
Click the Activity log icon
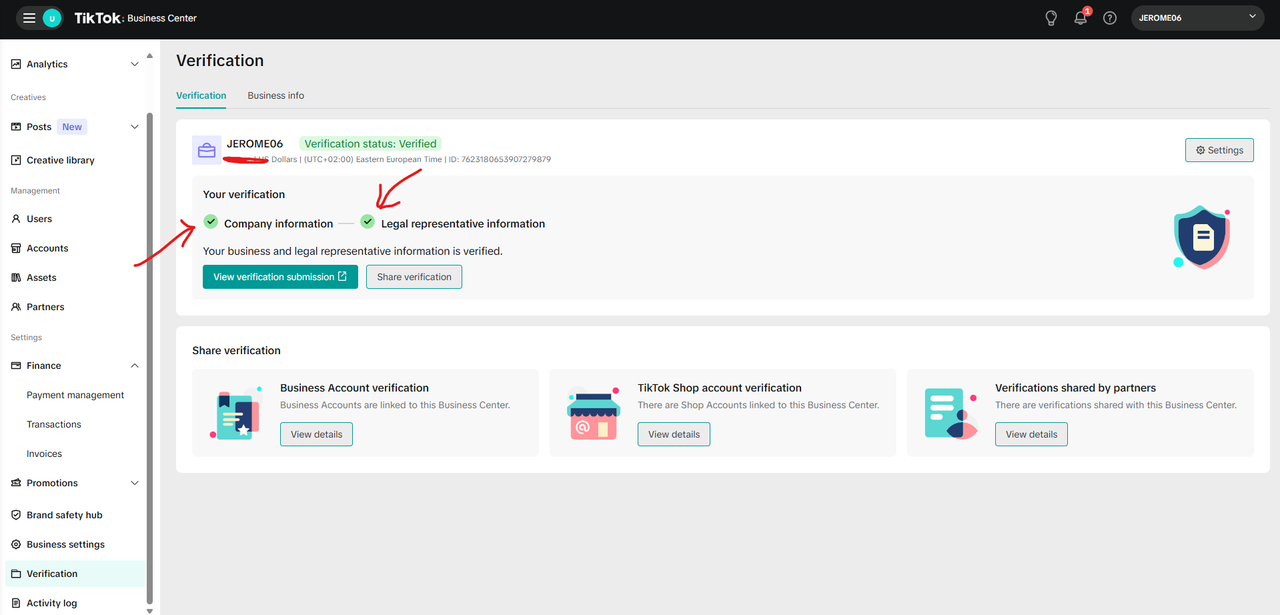pyautogui.click(x=16, y=603)
